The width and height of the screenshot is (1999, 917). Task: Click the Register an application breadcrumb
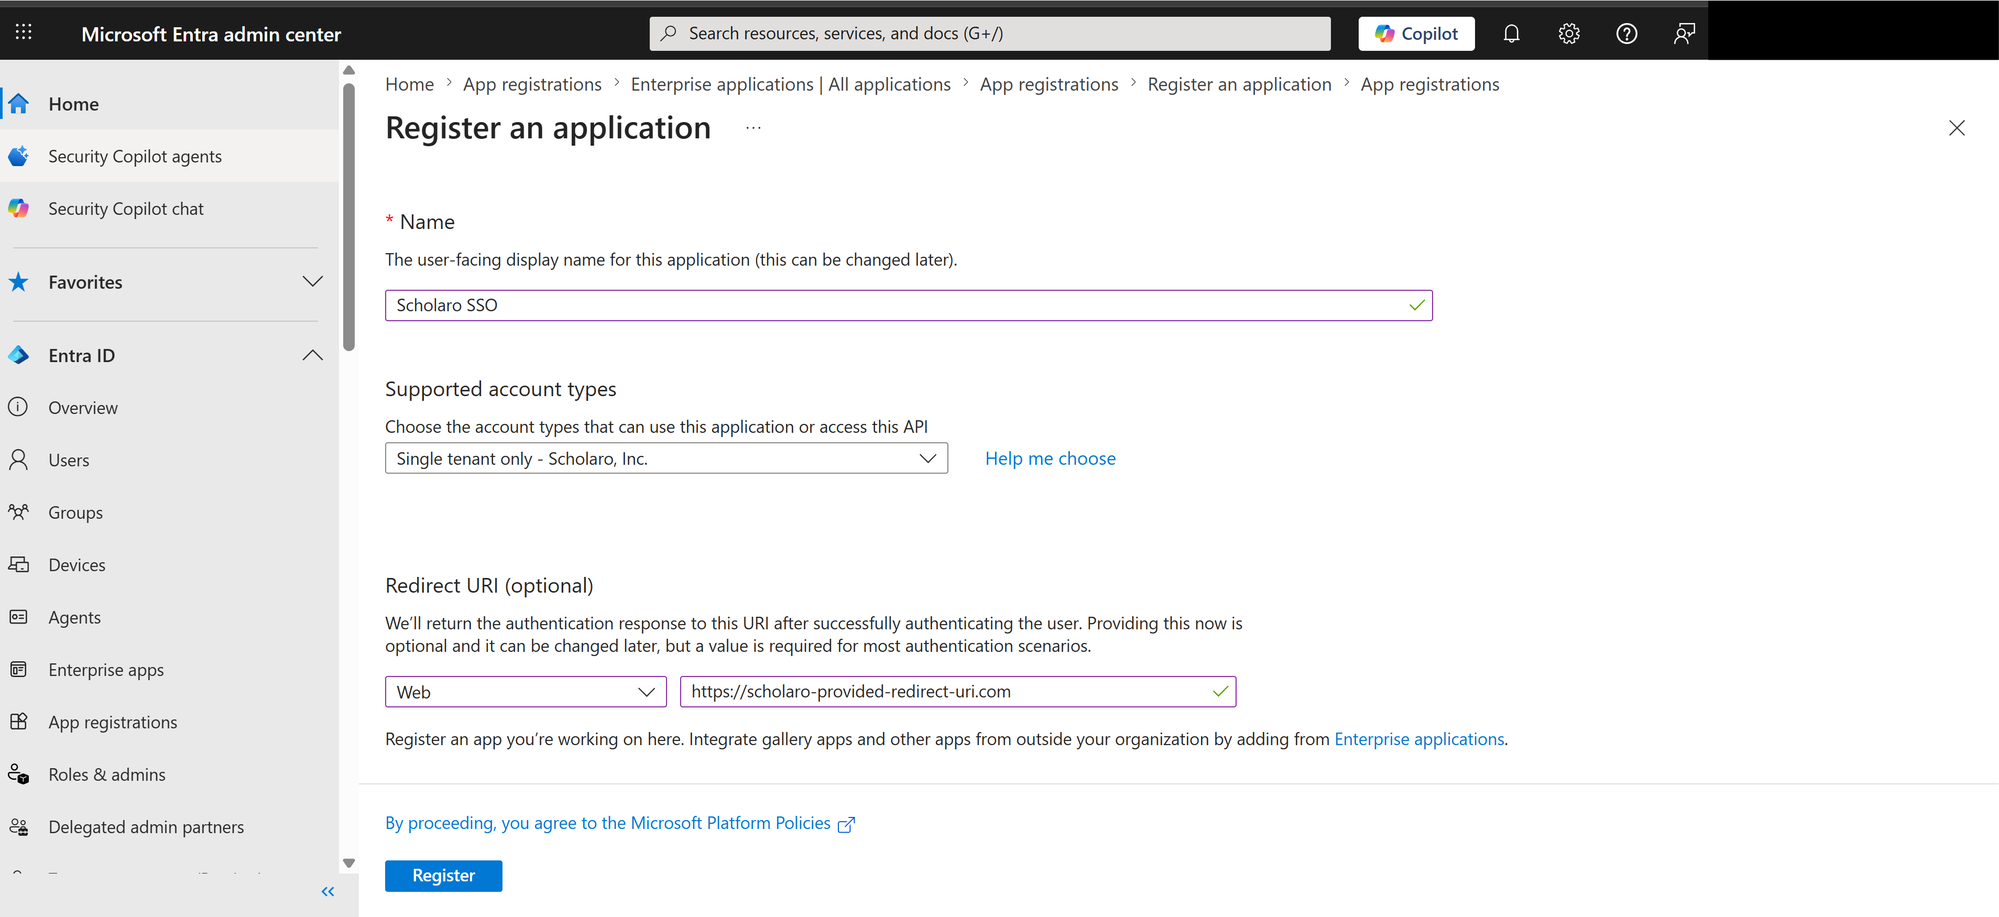click(x=1239, y=84)
